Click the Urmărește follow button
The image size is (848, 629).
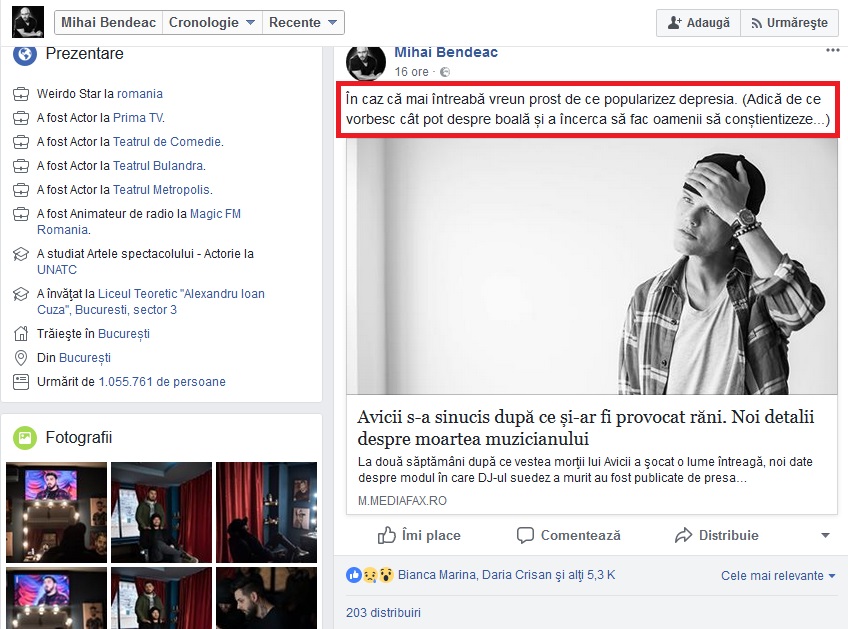click(789, 22)
